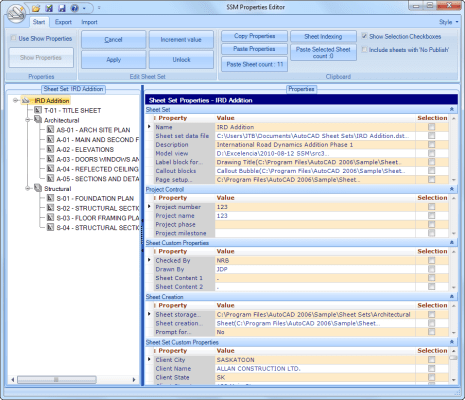This screenshot has width=465, height=400.
Task: Switch to the Export ribbon tab
Action: pyautogui.click(x=63, y=22)
